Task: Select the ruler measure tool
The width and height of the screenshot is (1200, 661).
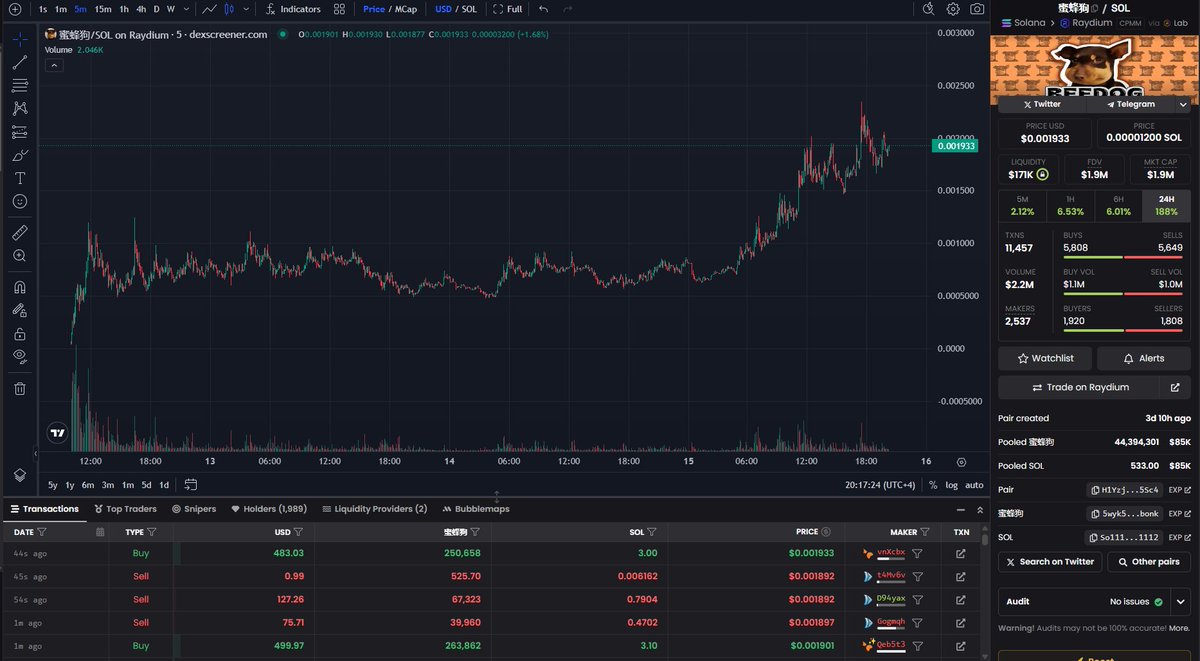Action: 20,232
